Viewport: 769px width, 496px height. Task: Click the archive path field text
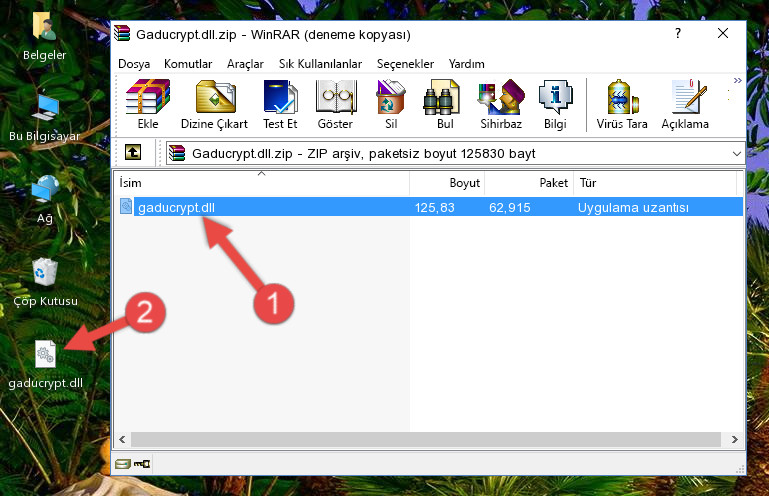363,154
